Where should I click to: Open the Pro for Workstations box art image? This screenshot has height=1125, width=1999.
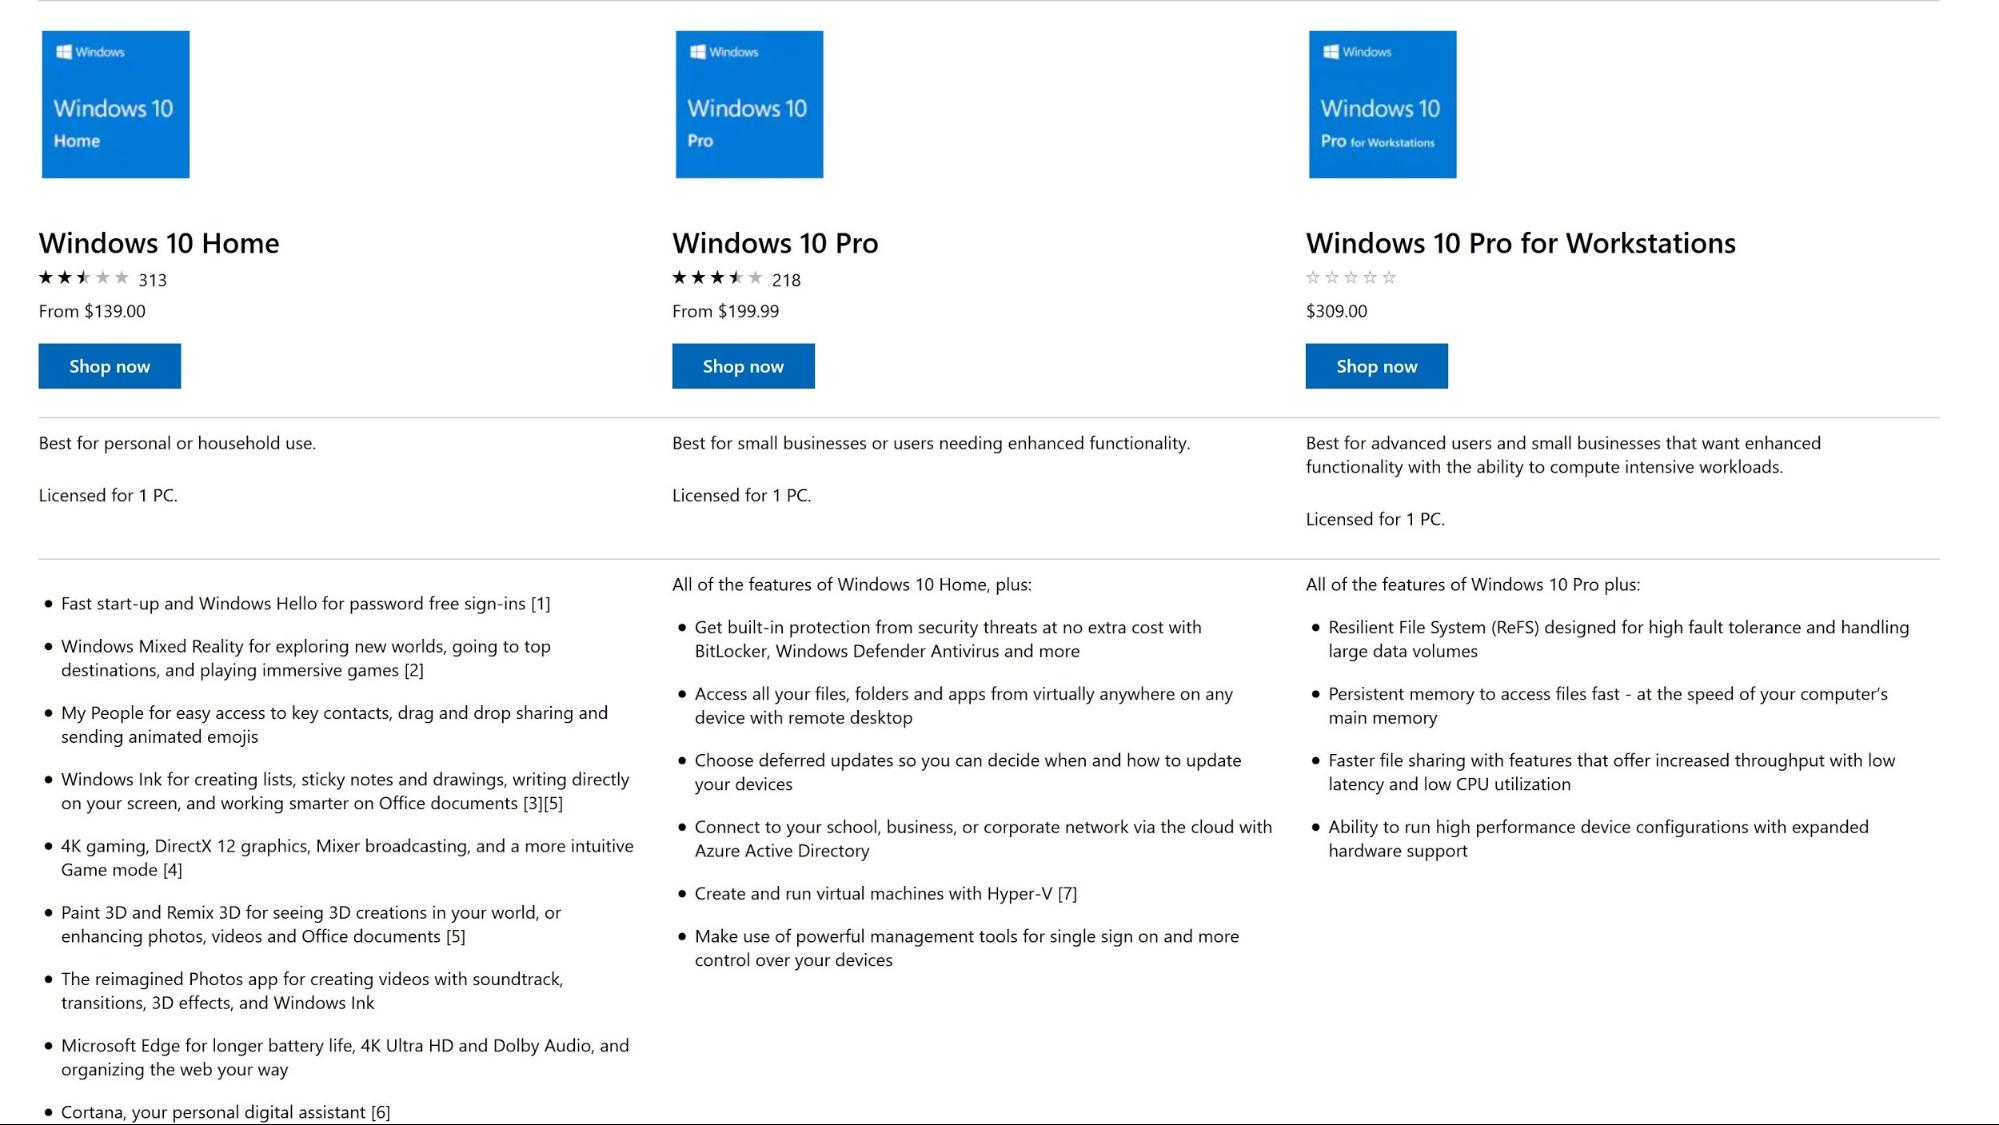[x=1382, y=105]
